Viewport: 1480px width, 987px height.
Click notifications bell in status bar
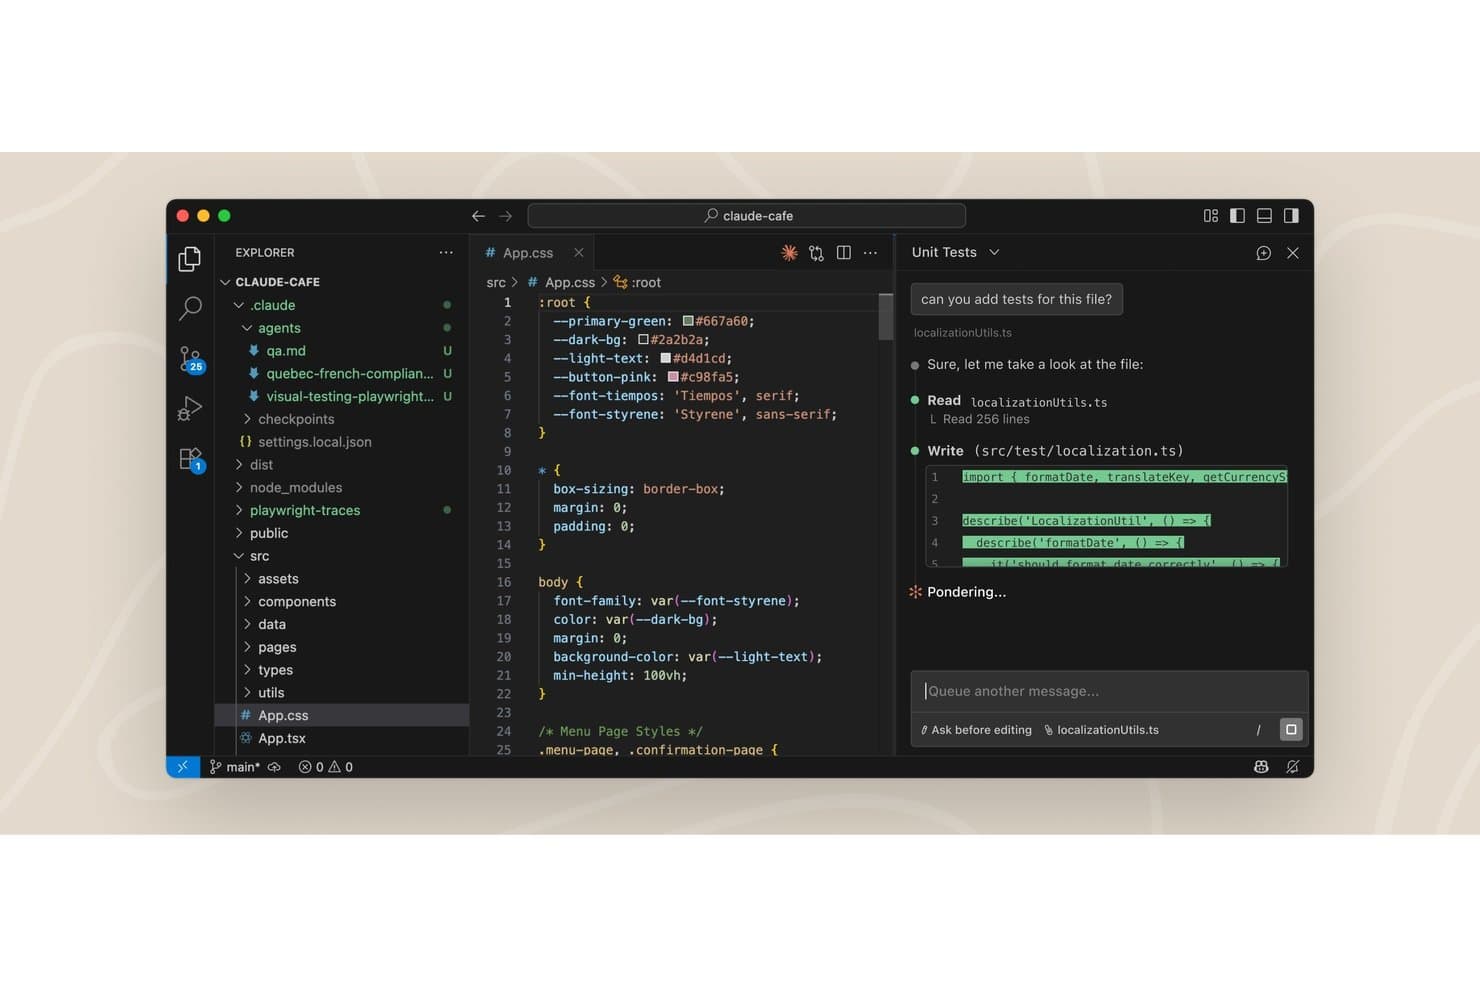pyautogui.click(x=1293, y=767)
